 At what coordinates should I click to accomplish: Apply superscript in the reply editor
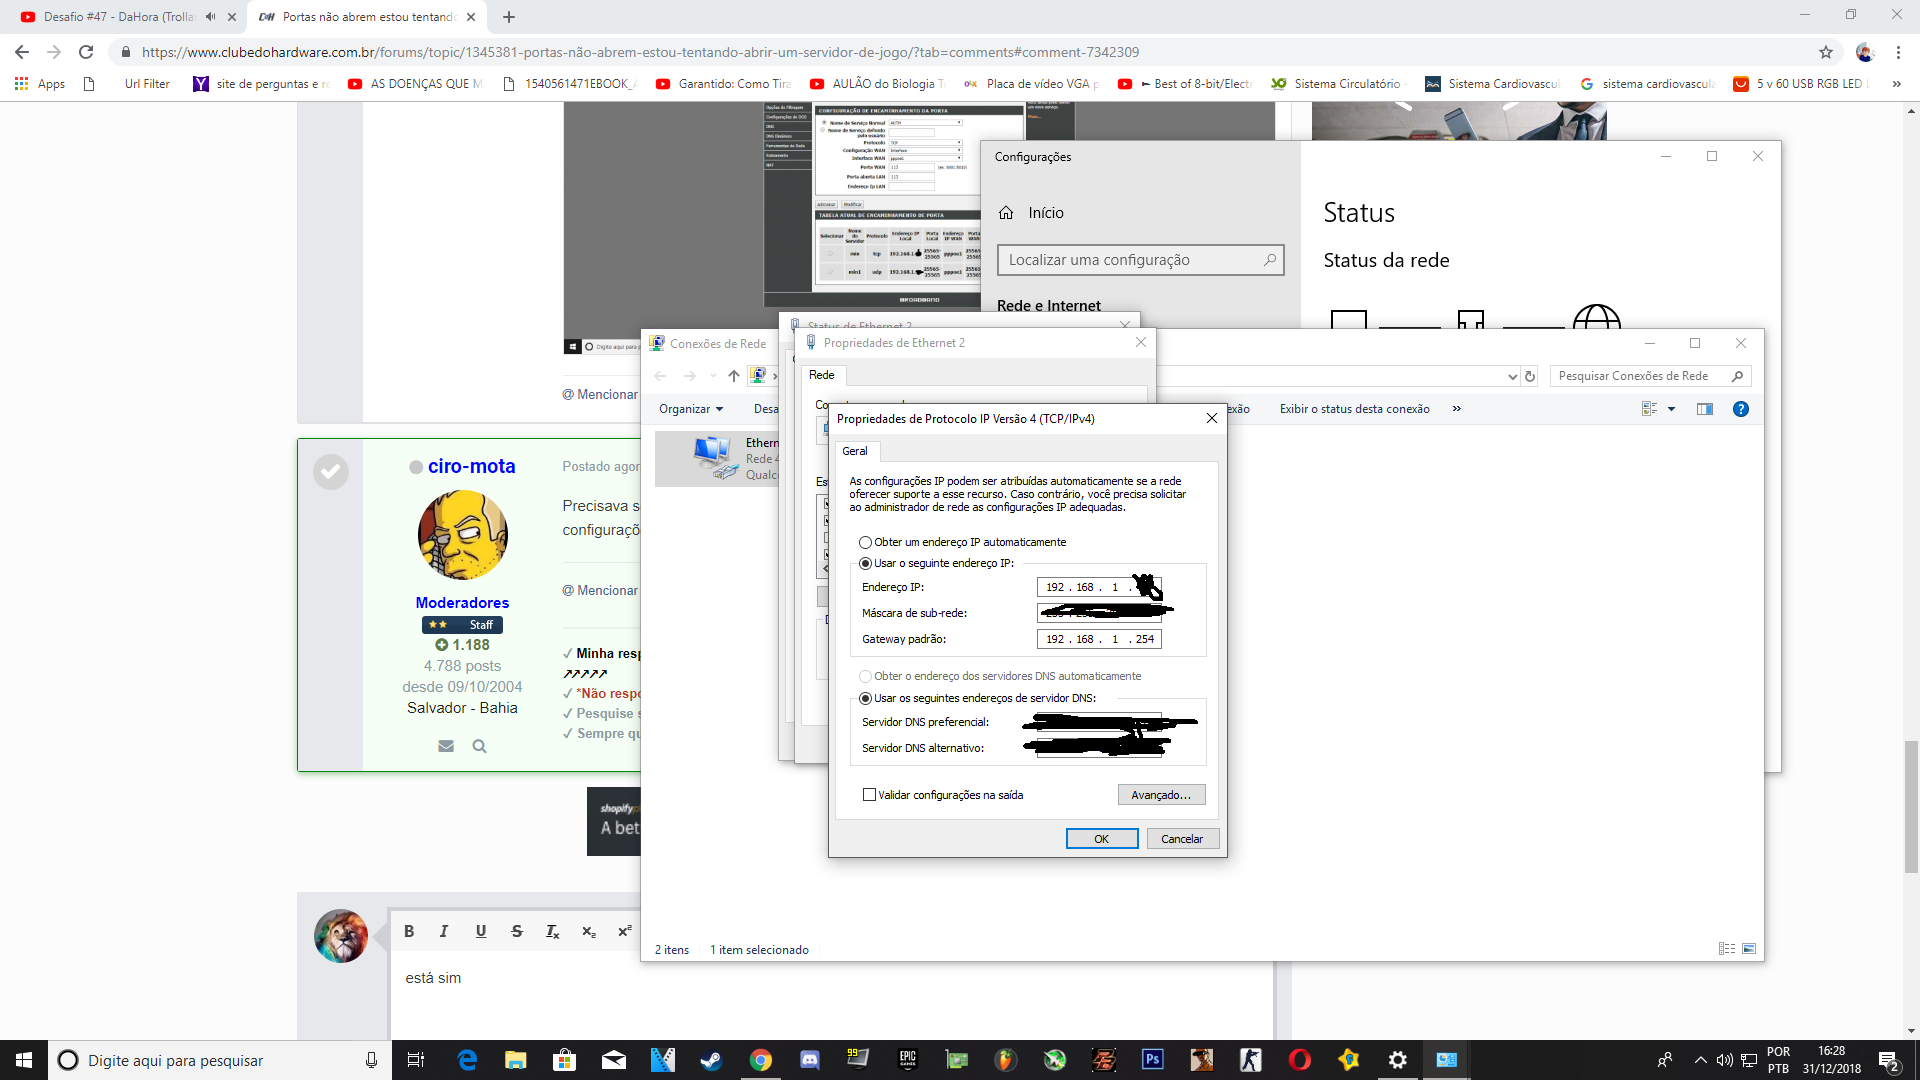pos(625,931)
